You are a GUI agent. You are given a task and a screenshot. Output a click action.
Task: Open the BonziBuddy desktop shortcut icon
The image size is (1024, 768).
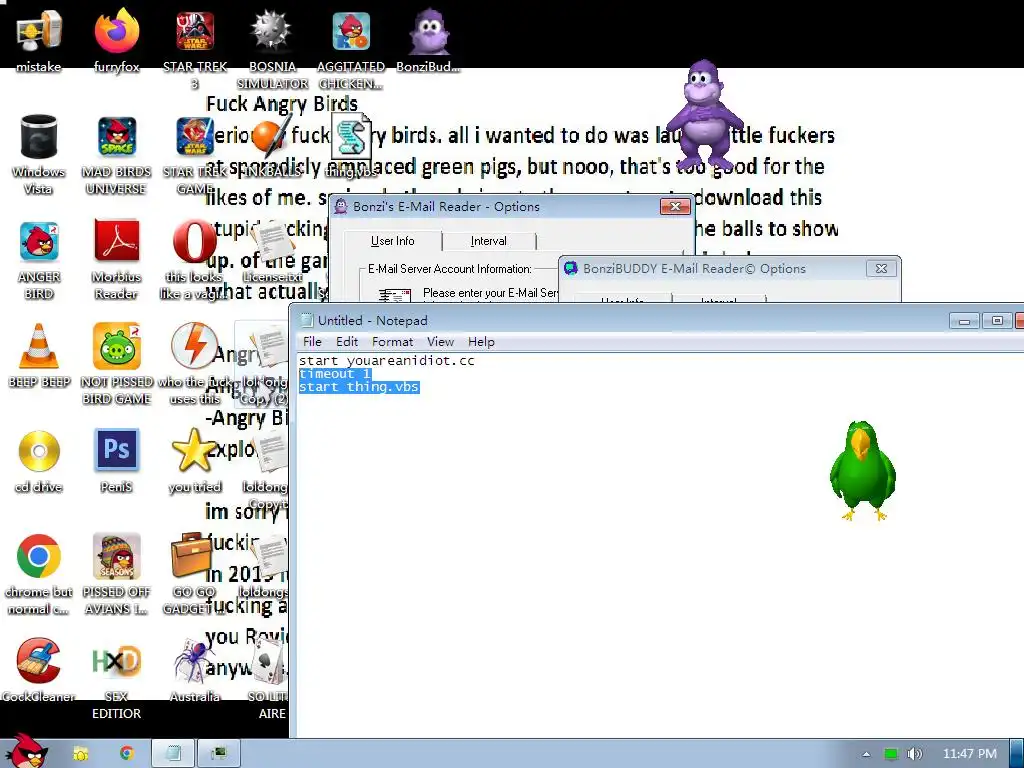(429, 31)
